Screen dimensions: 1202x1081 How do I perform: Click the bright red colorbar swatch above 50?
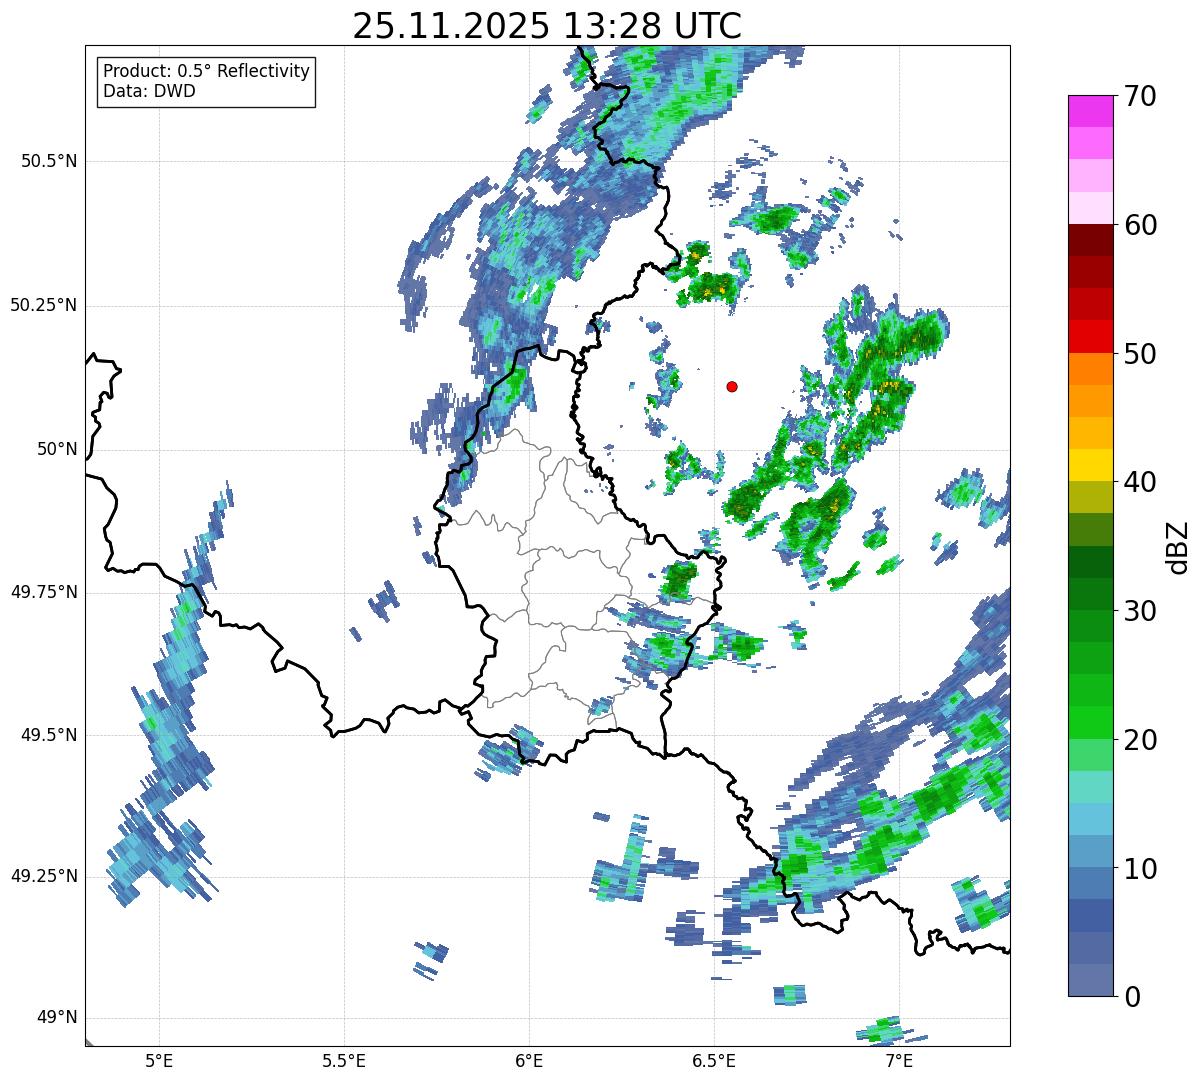coord(1090,336)
